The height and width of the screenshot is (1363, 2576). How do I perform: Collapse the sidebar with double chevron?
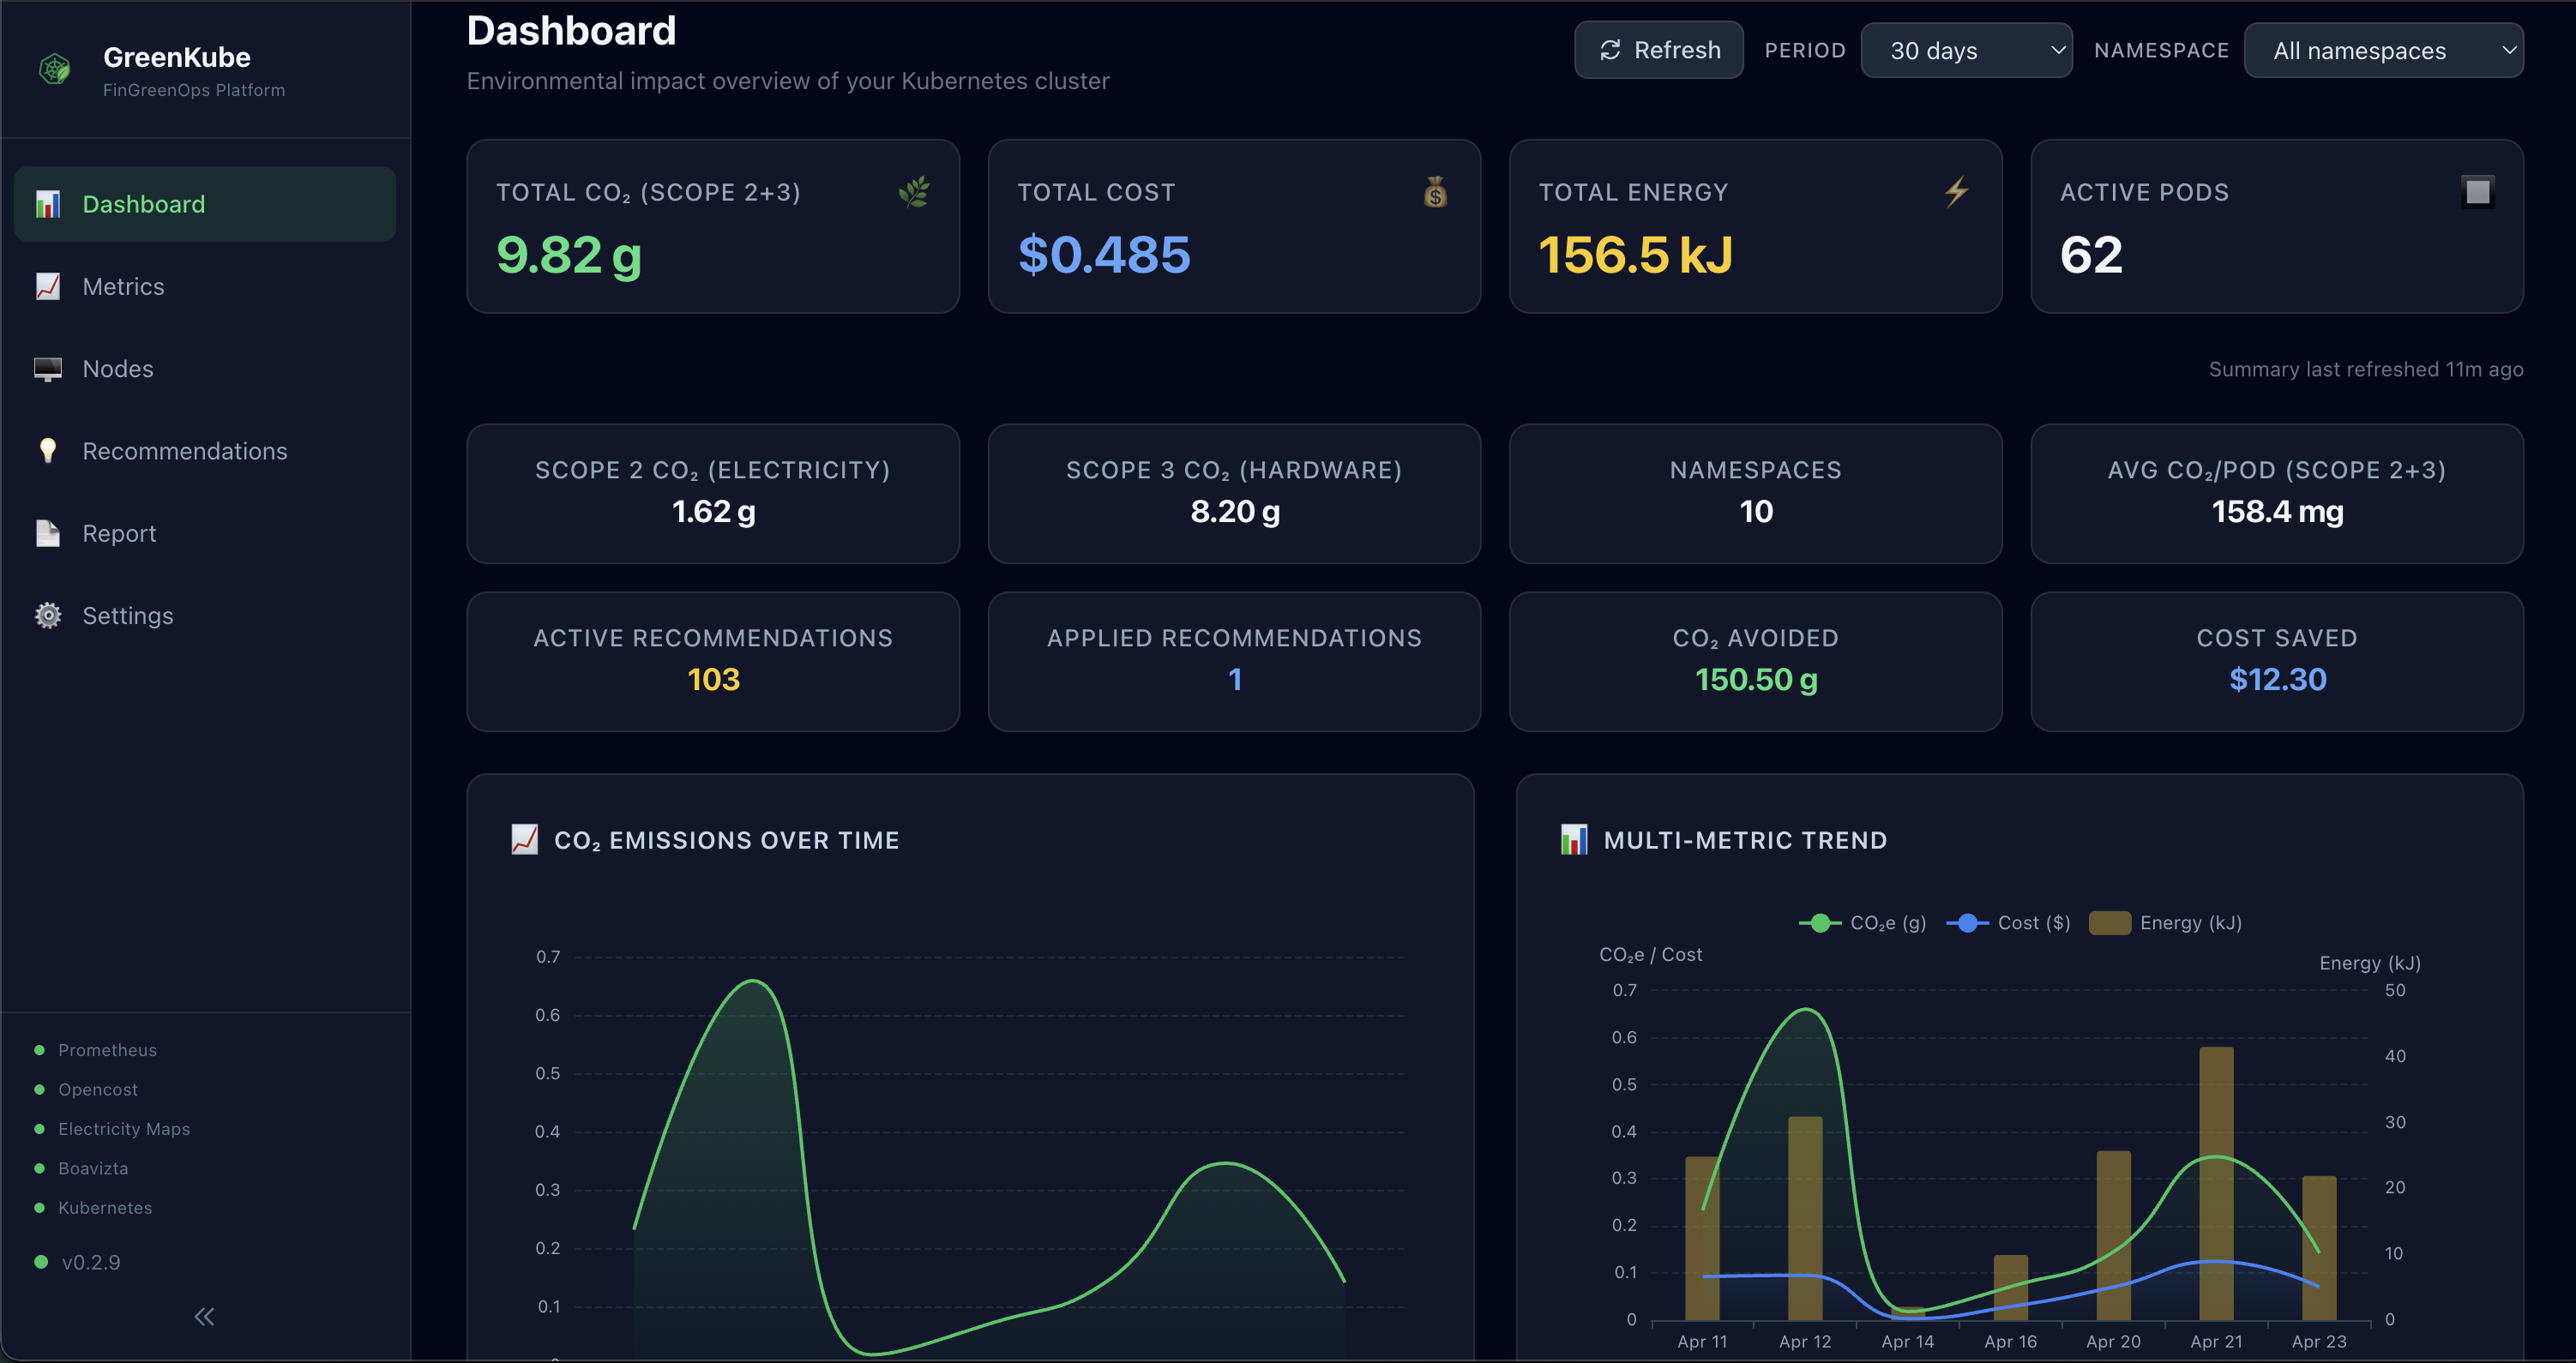pos(204,1316)
